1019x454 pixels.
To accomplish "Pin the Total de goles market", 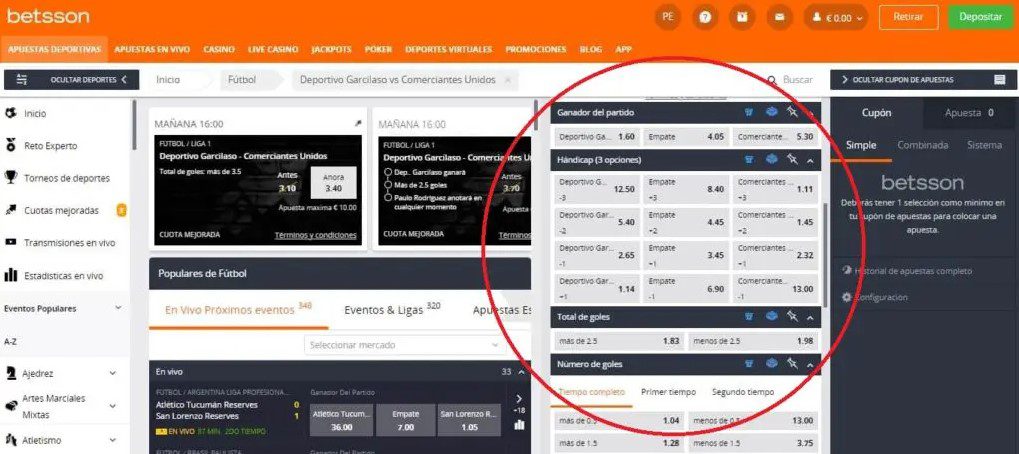I will pyautogui.click(x=792, y=316).
